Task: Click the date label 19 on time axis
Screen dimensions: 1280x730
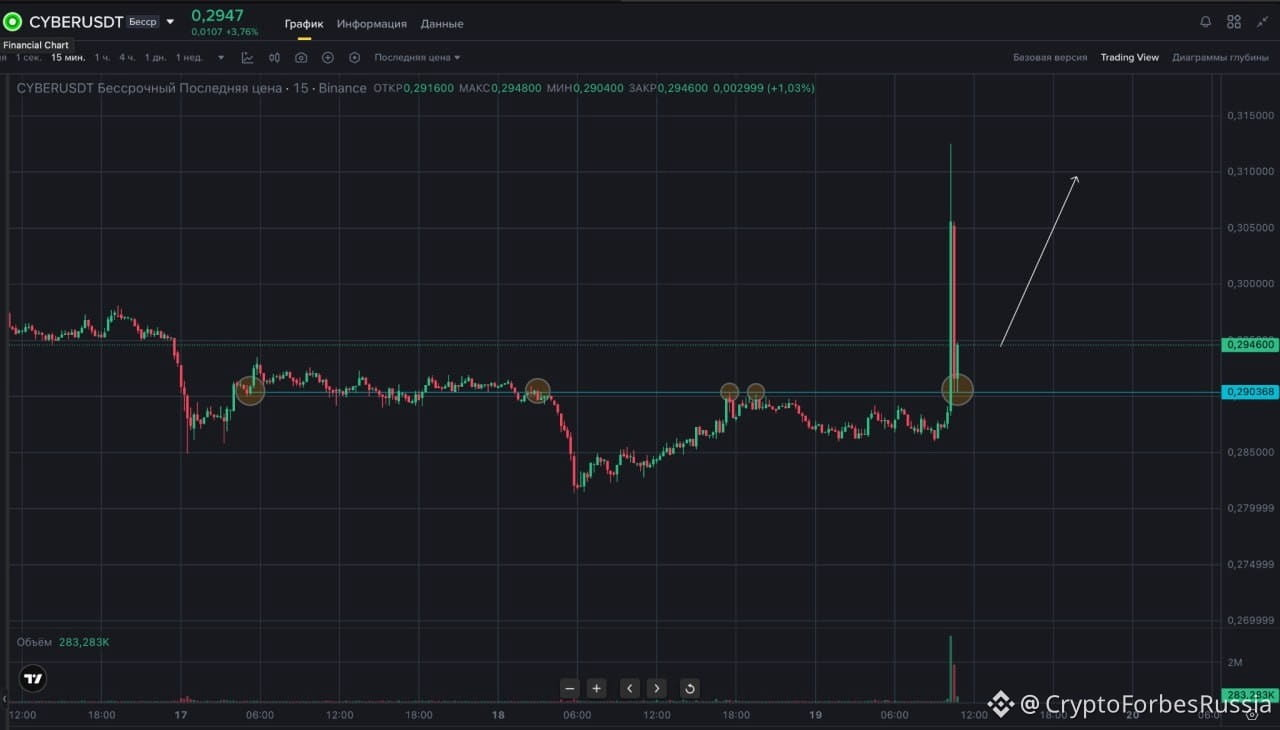Action: coord(816,715)
